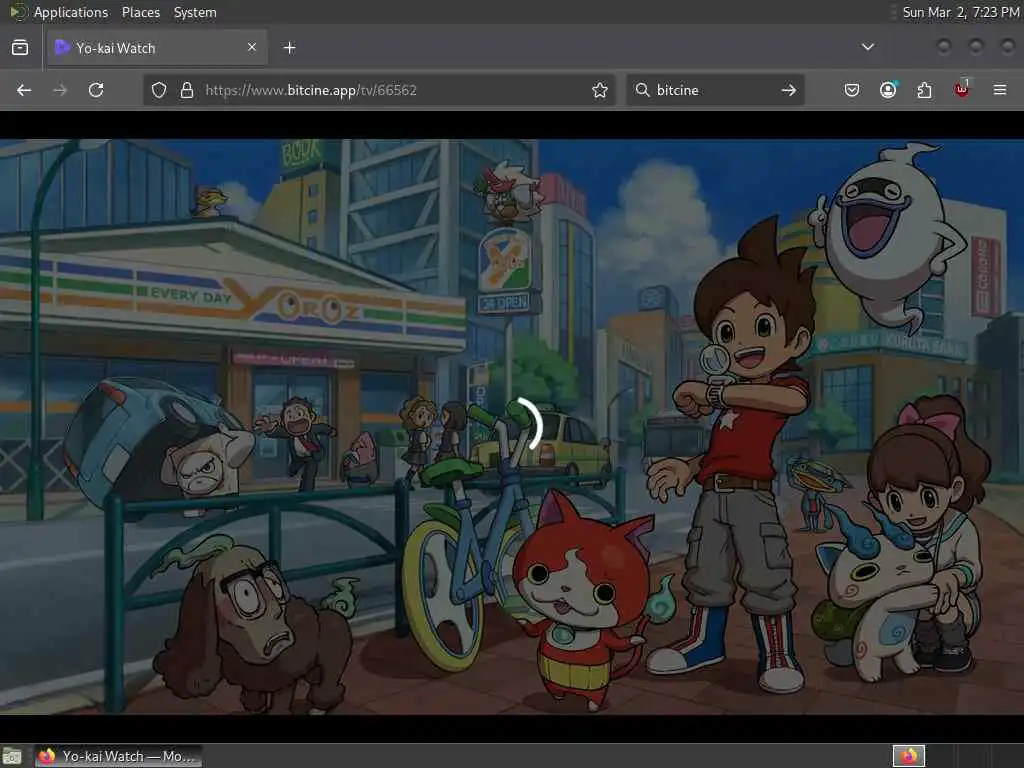Go back to the previous page
The image size is (1024, 768).
coord(24,90)
